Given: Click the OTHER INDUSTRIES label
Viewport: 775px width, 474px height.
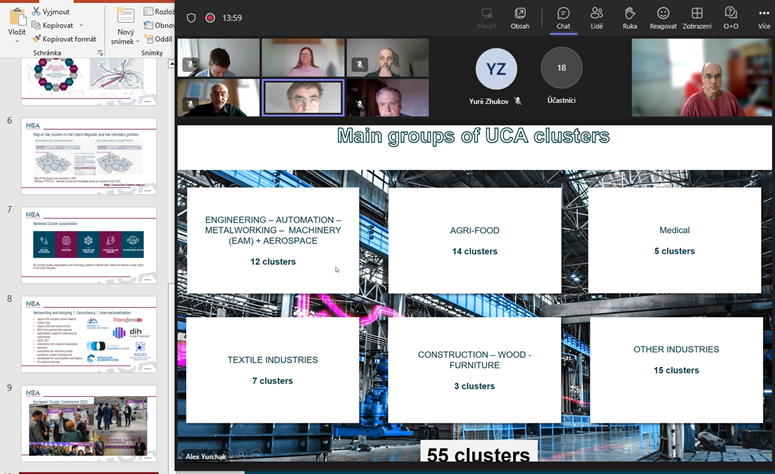Looking at the screenshot, I should 676,349.
